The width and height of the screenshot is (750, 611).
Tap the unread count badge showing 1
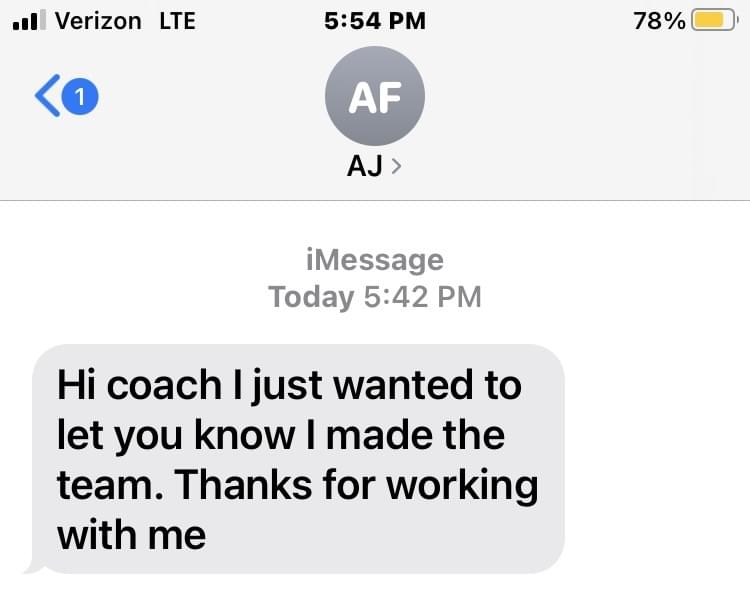point(80,96)
